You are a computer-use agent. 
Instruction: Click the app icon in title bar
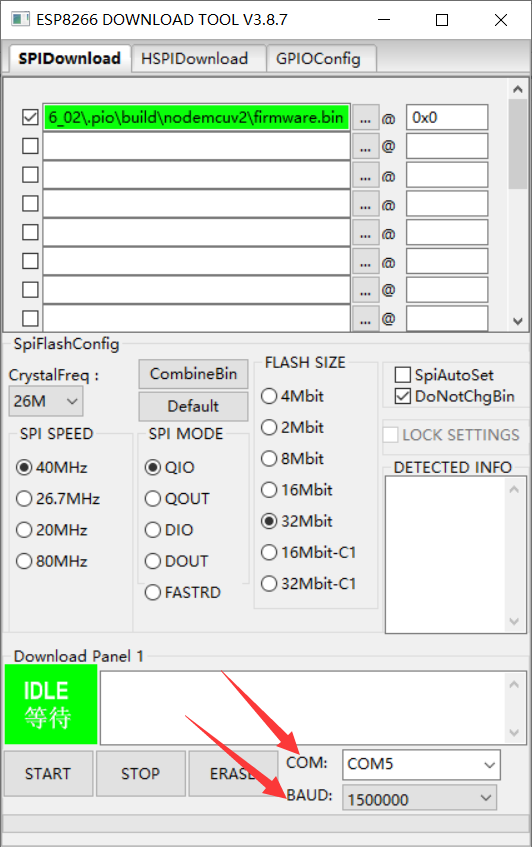click(21, 19)
